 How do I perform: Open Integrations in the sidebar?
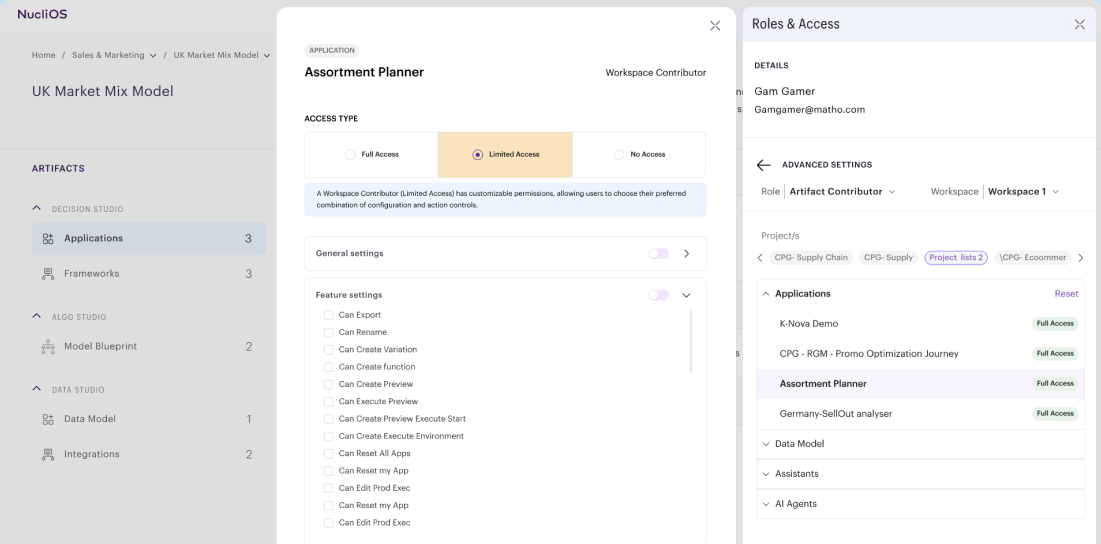pos(149,454)
